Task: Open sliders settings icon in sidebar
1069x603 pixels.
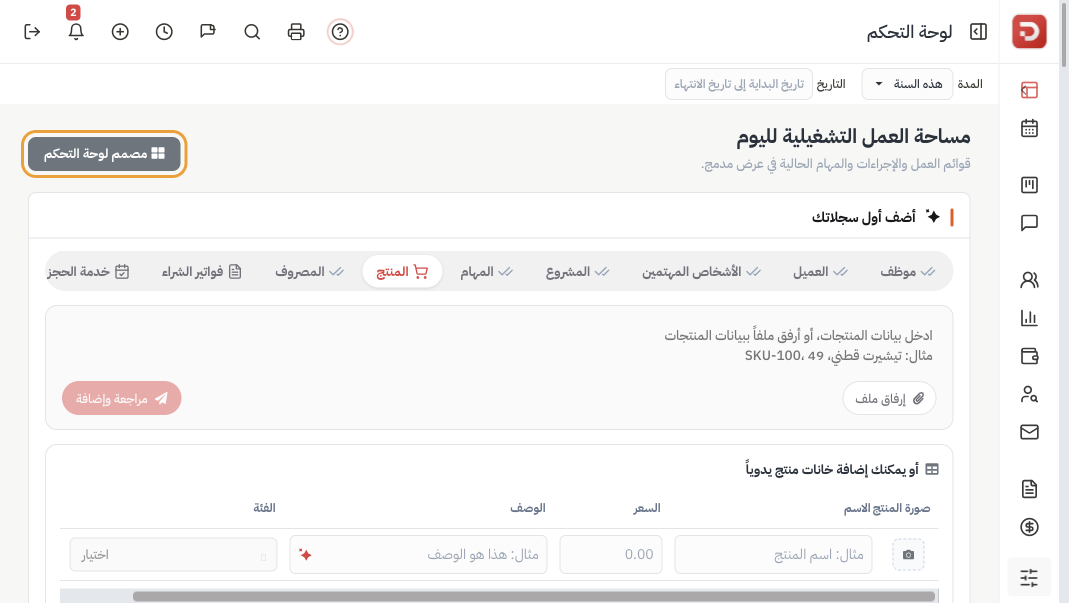Action: pyautogui.click(x=1029, y=578)
